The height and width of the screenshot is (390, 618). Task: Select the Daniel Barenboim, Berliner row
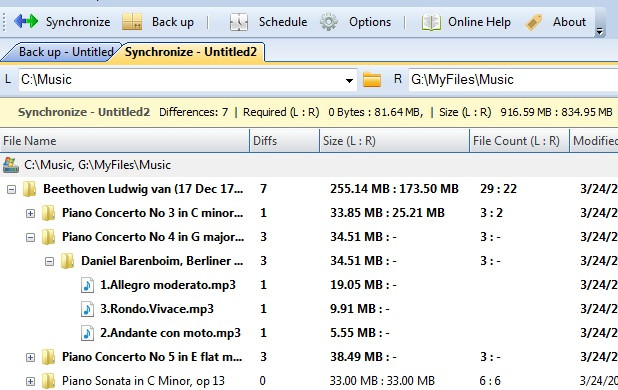(x=162, y=261)
